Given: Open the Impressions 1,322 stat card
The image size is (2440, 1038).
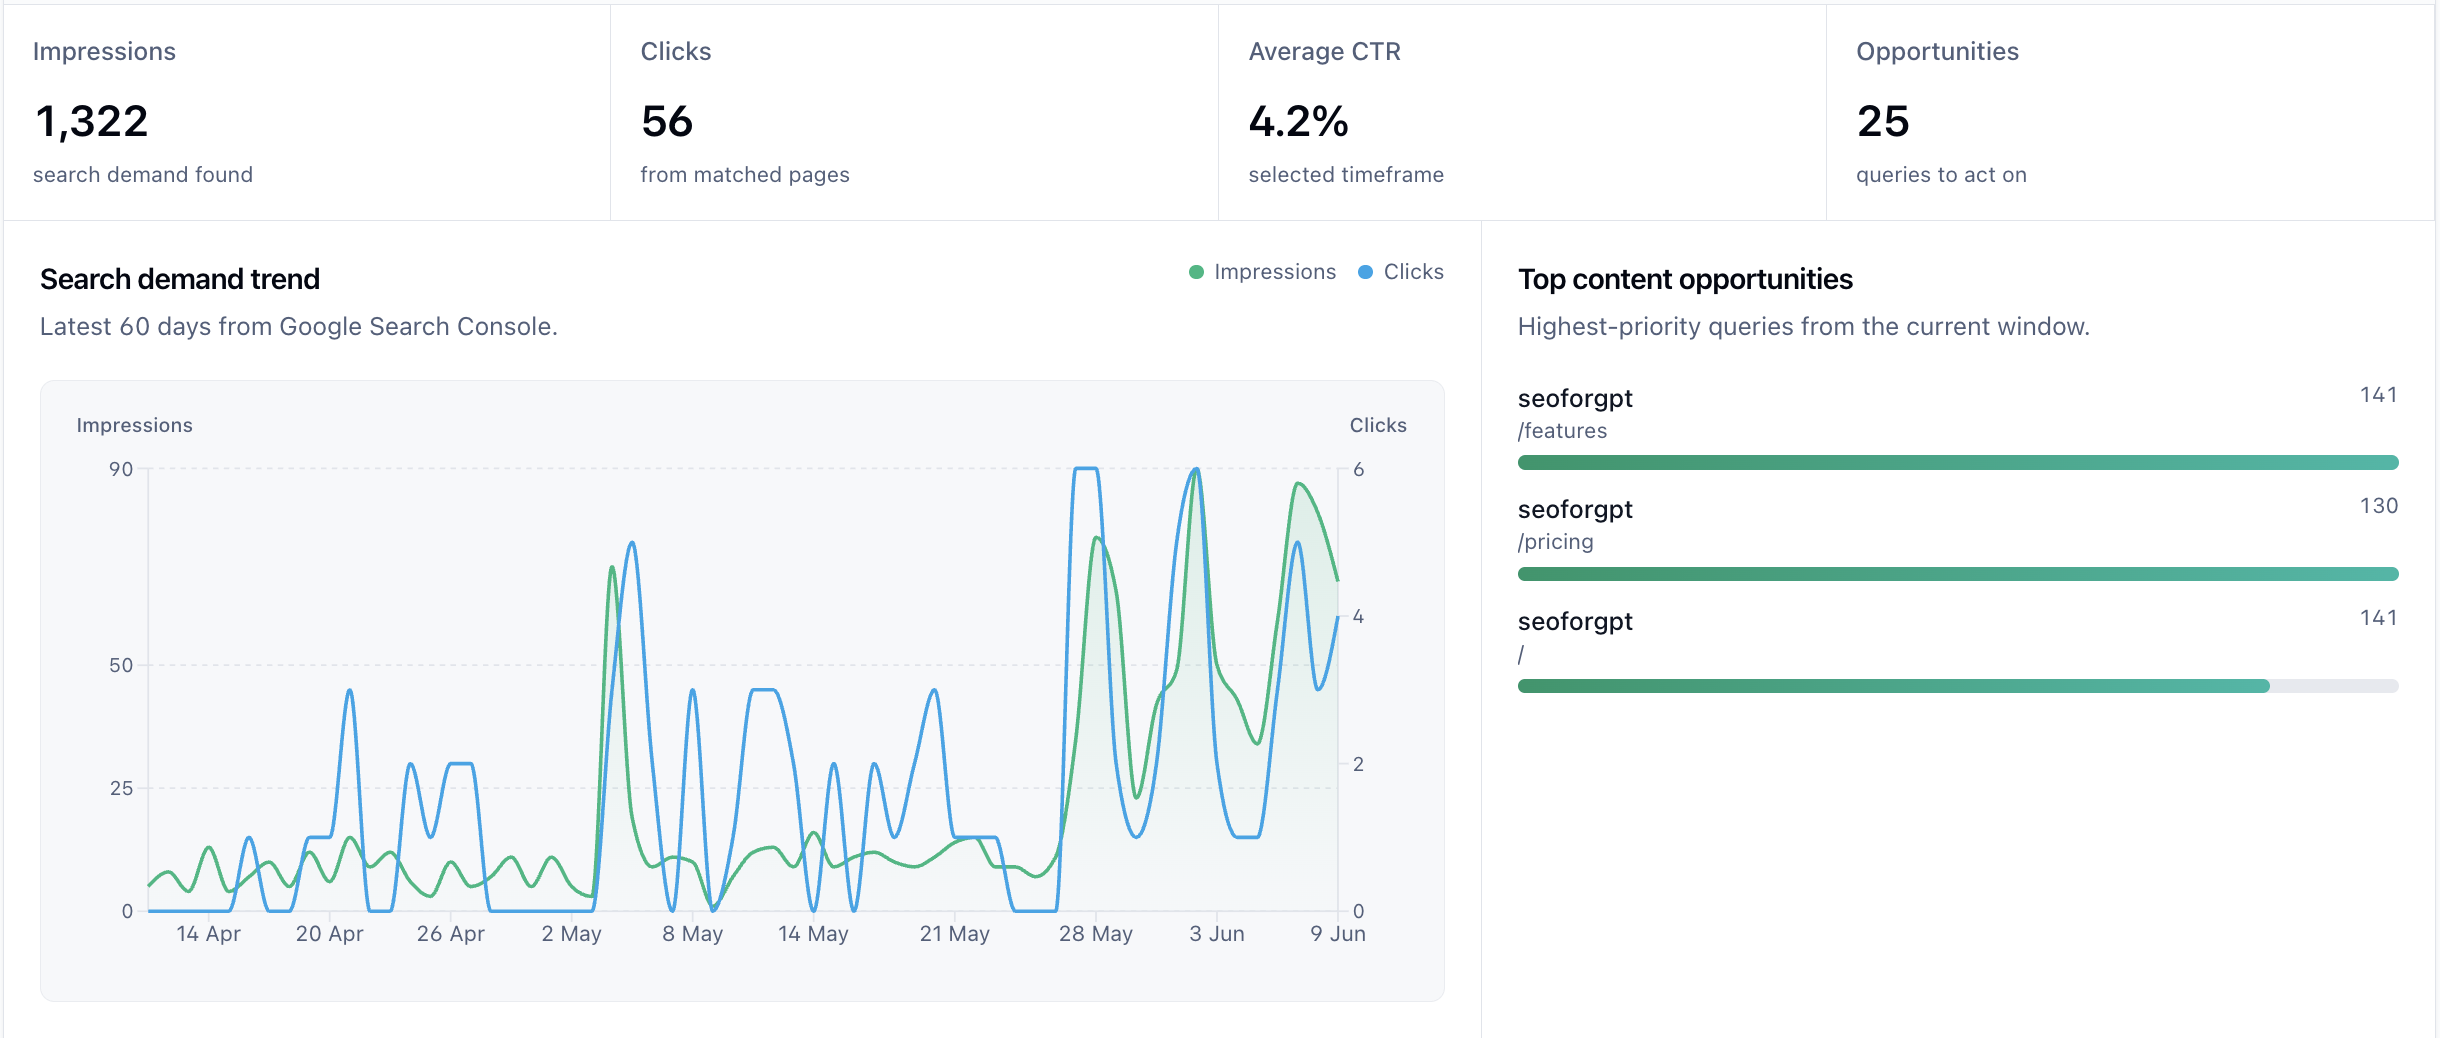Looking at the screenshot, I should (x=307, y=113).
